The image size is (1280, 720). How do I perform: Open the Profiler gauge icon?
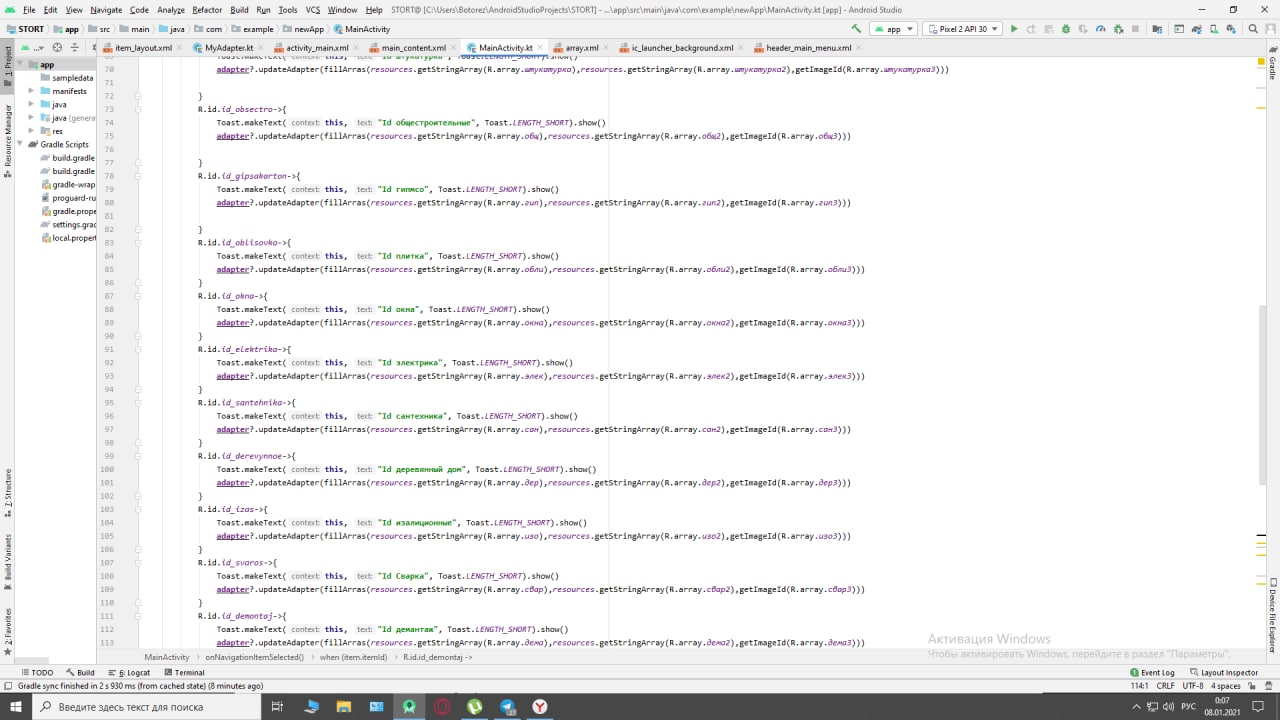[x=1100, y=29]
